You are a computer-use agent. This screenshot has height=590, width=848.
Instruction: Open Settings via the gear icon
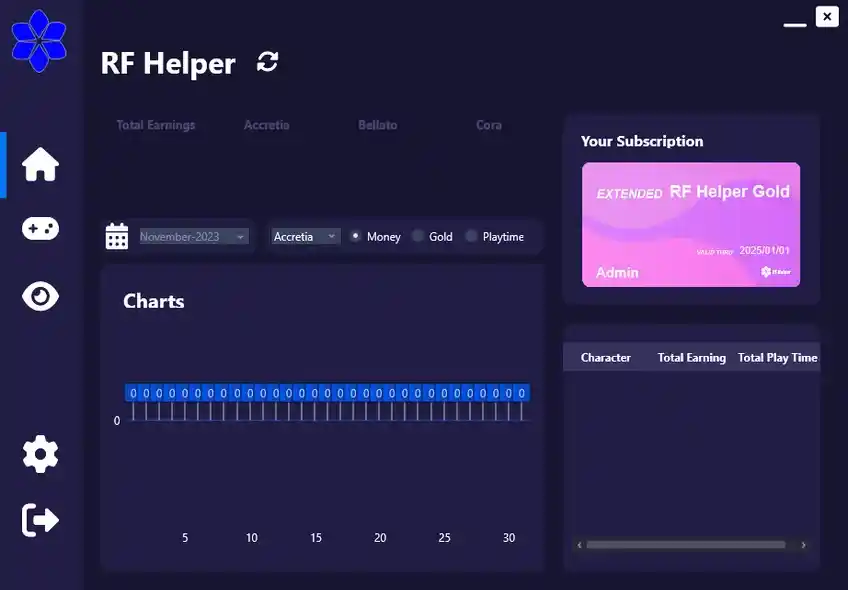click(x=39, y=454)
